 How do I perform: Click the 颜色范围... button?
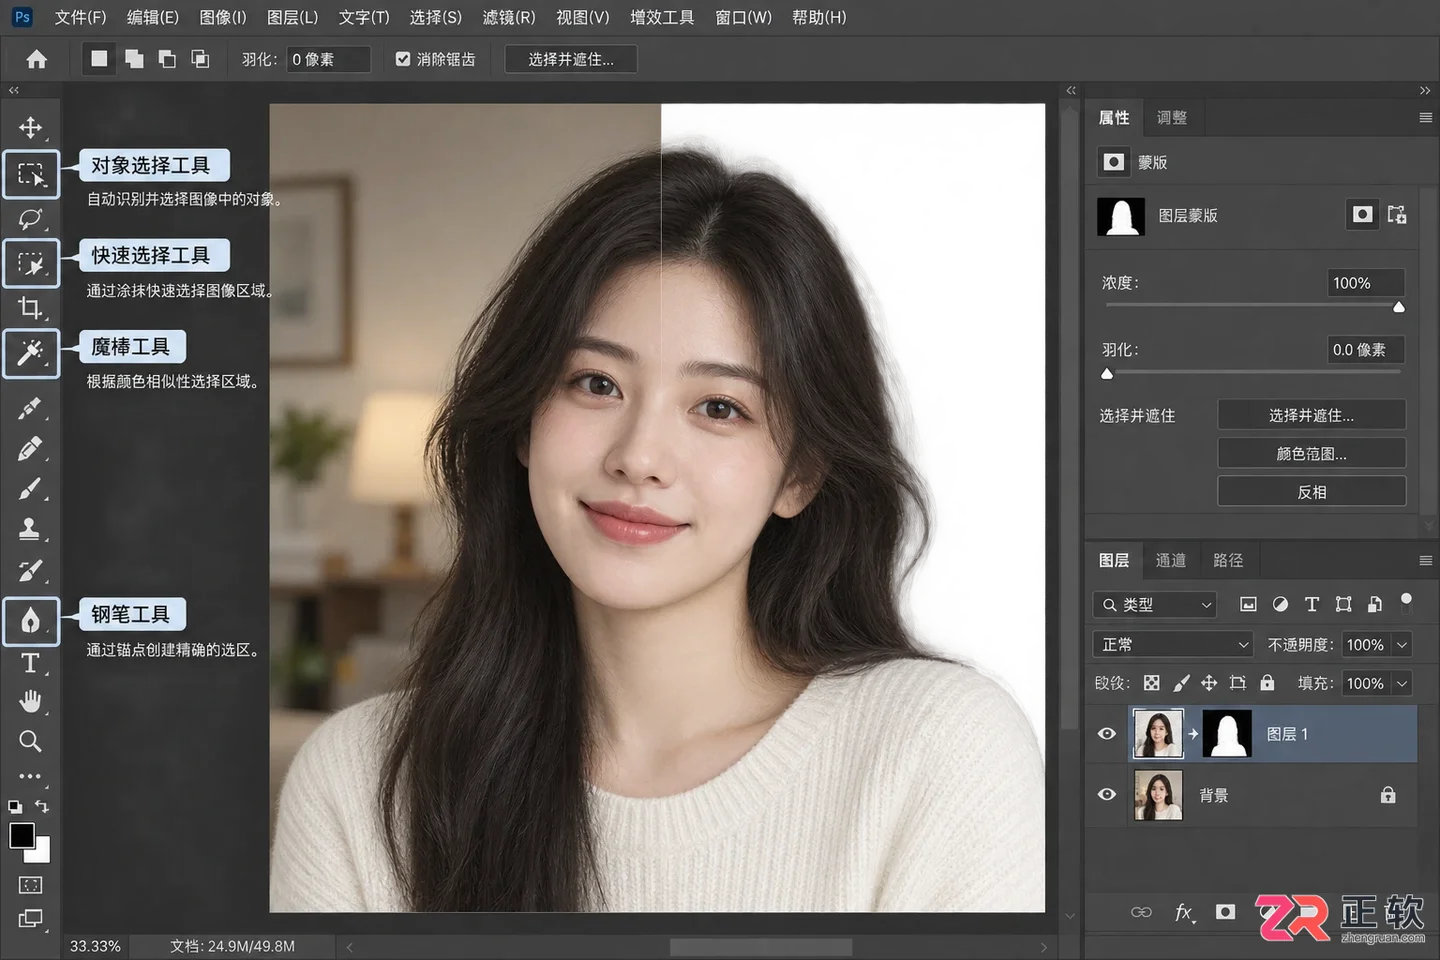(x=1311, y=453)
